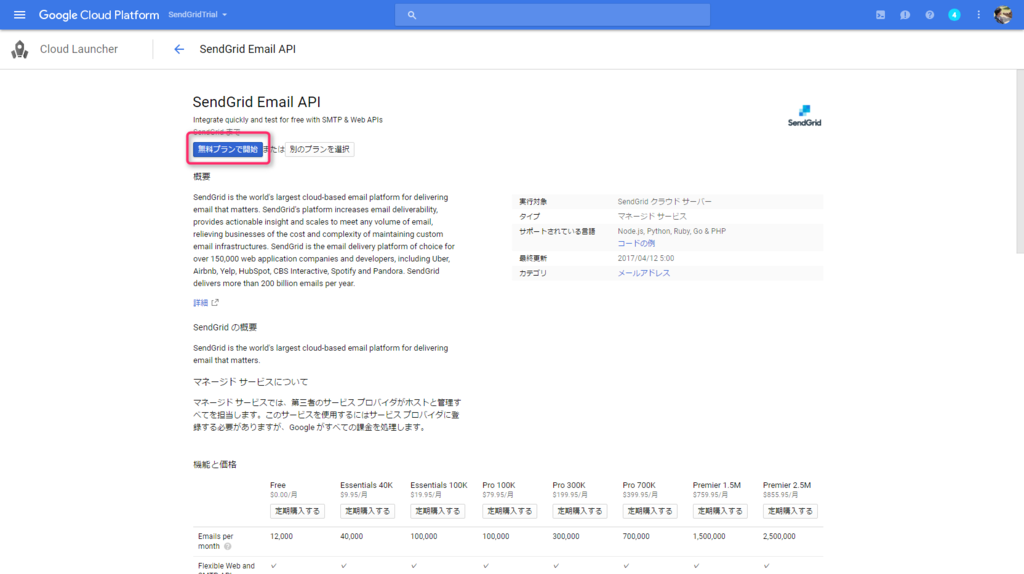Viewport: 1024px width, 574px height.
Task: Click the Google Cloud Platform logo
Action: point(99,14)
